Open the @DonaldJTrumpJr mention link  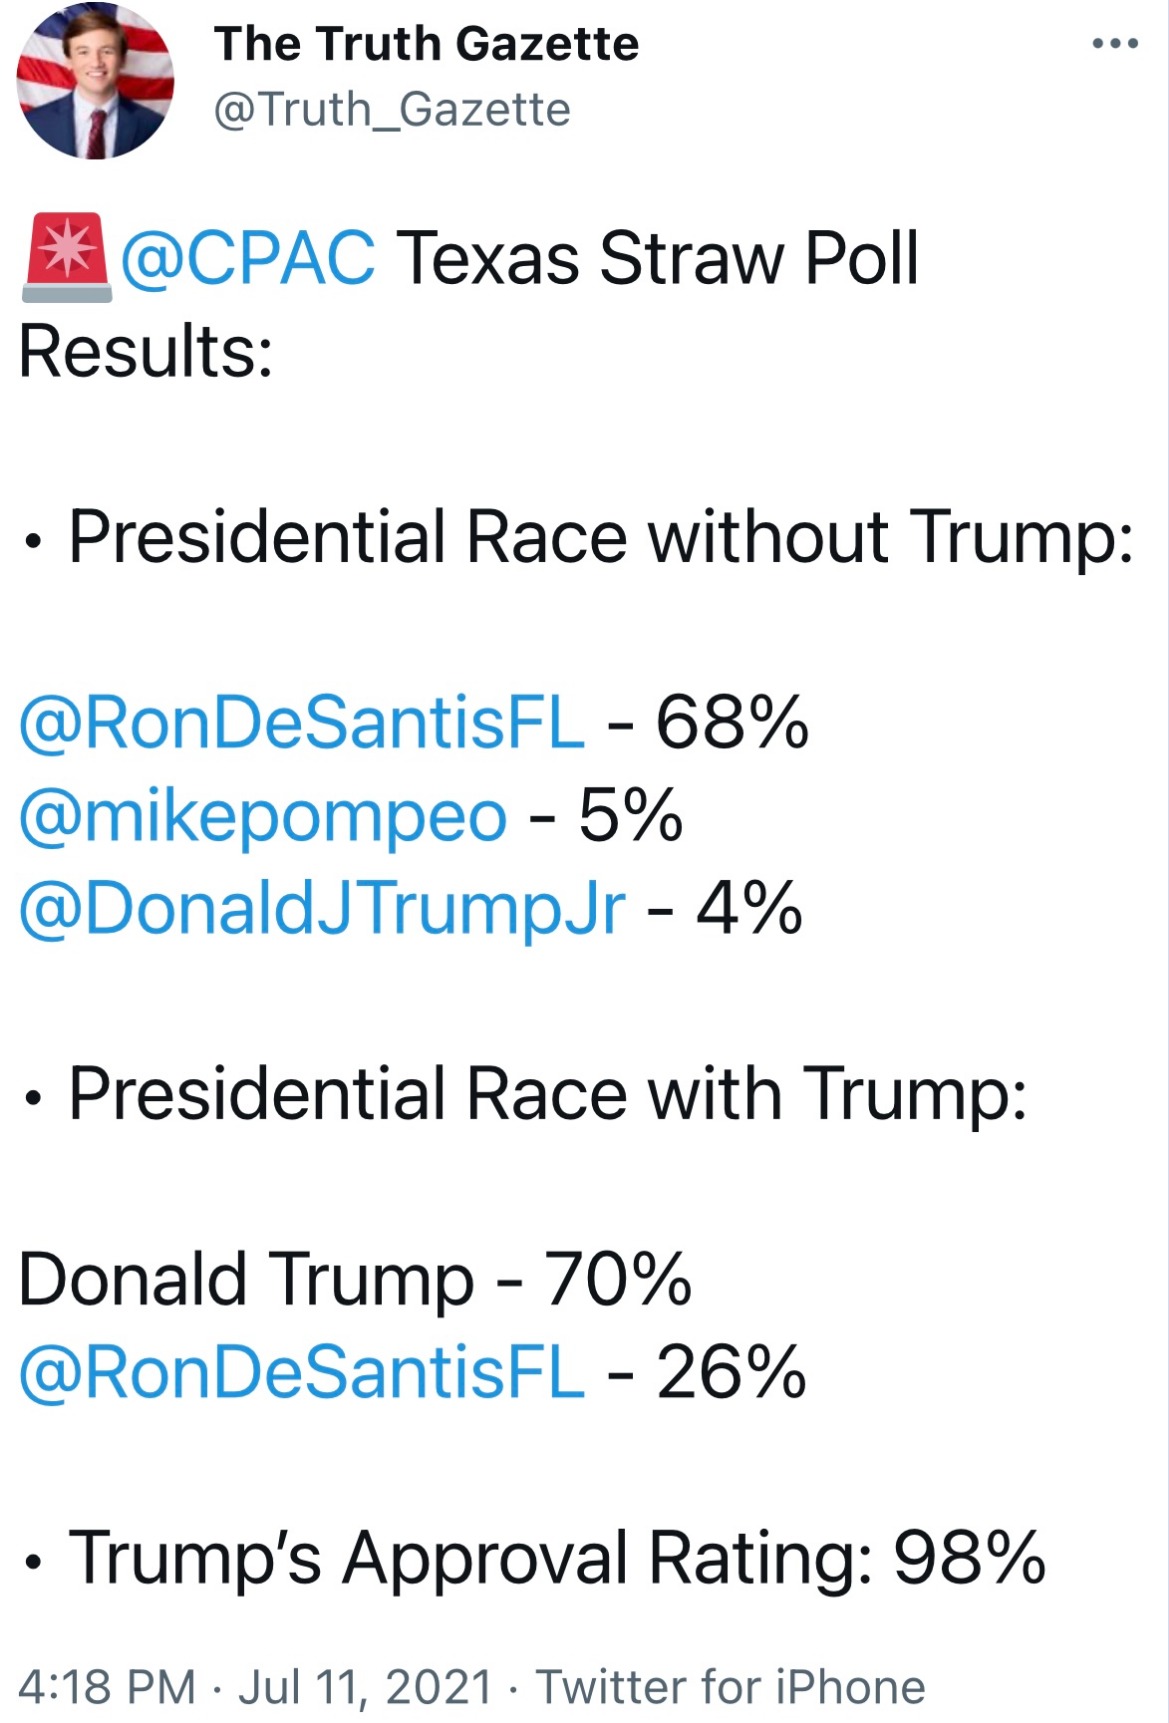pos(322,910)
